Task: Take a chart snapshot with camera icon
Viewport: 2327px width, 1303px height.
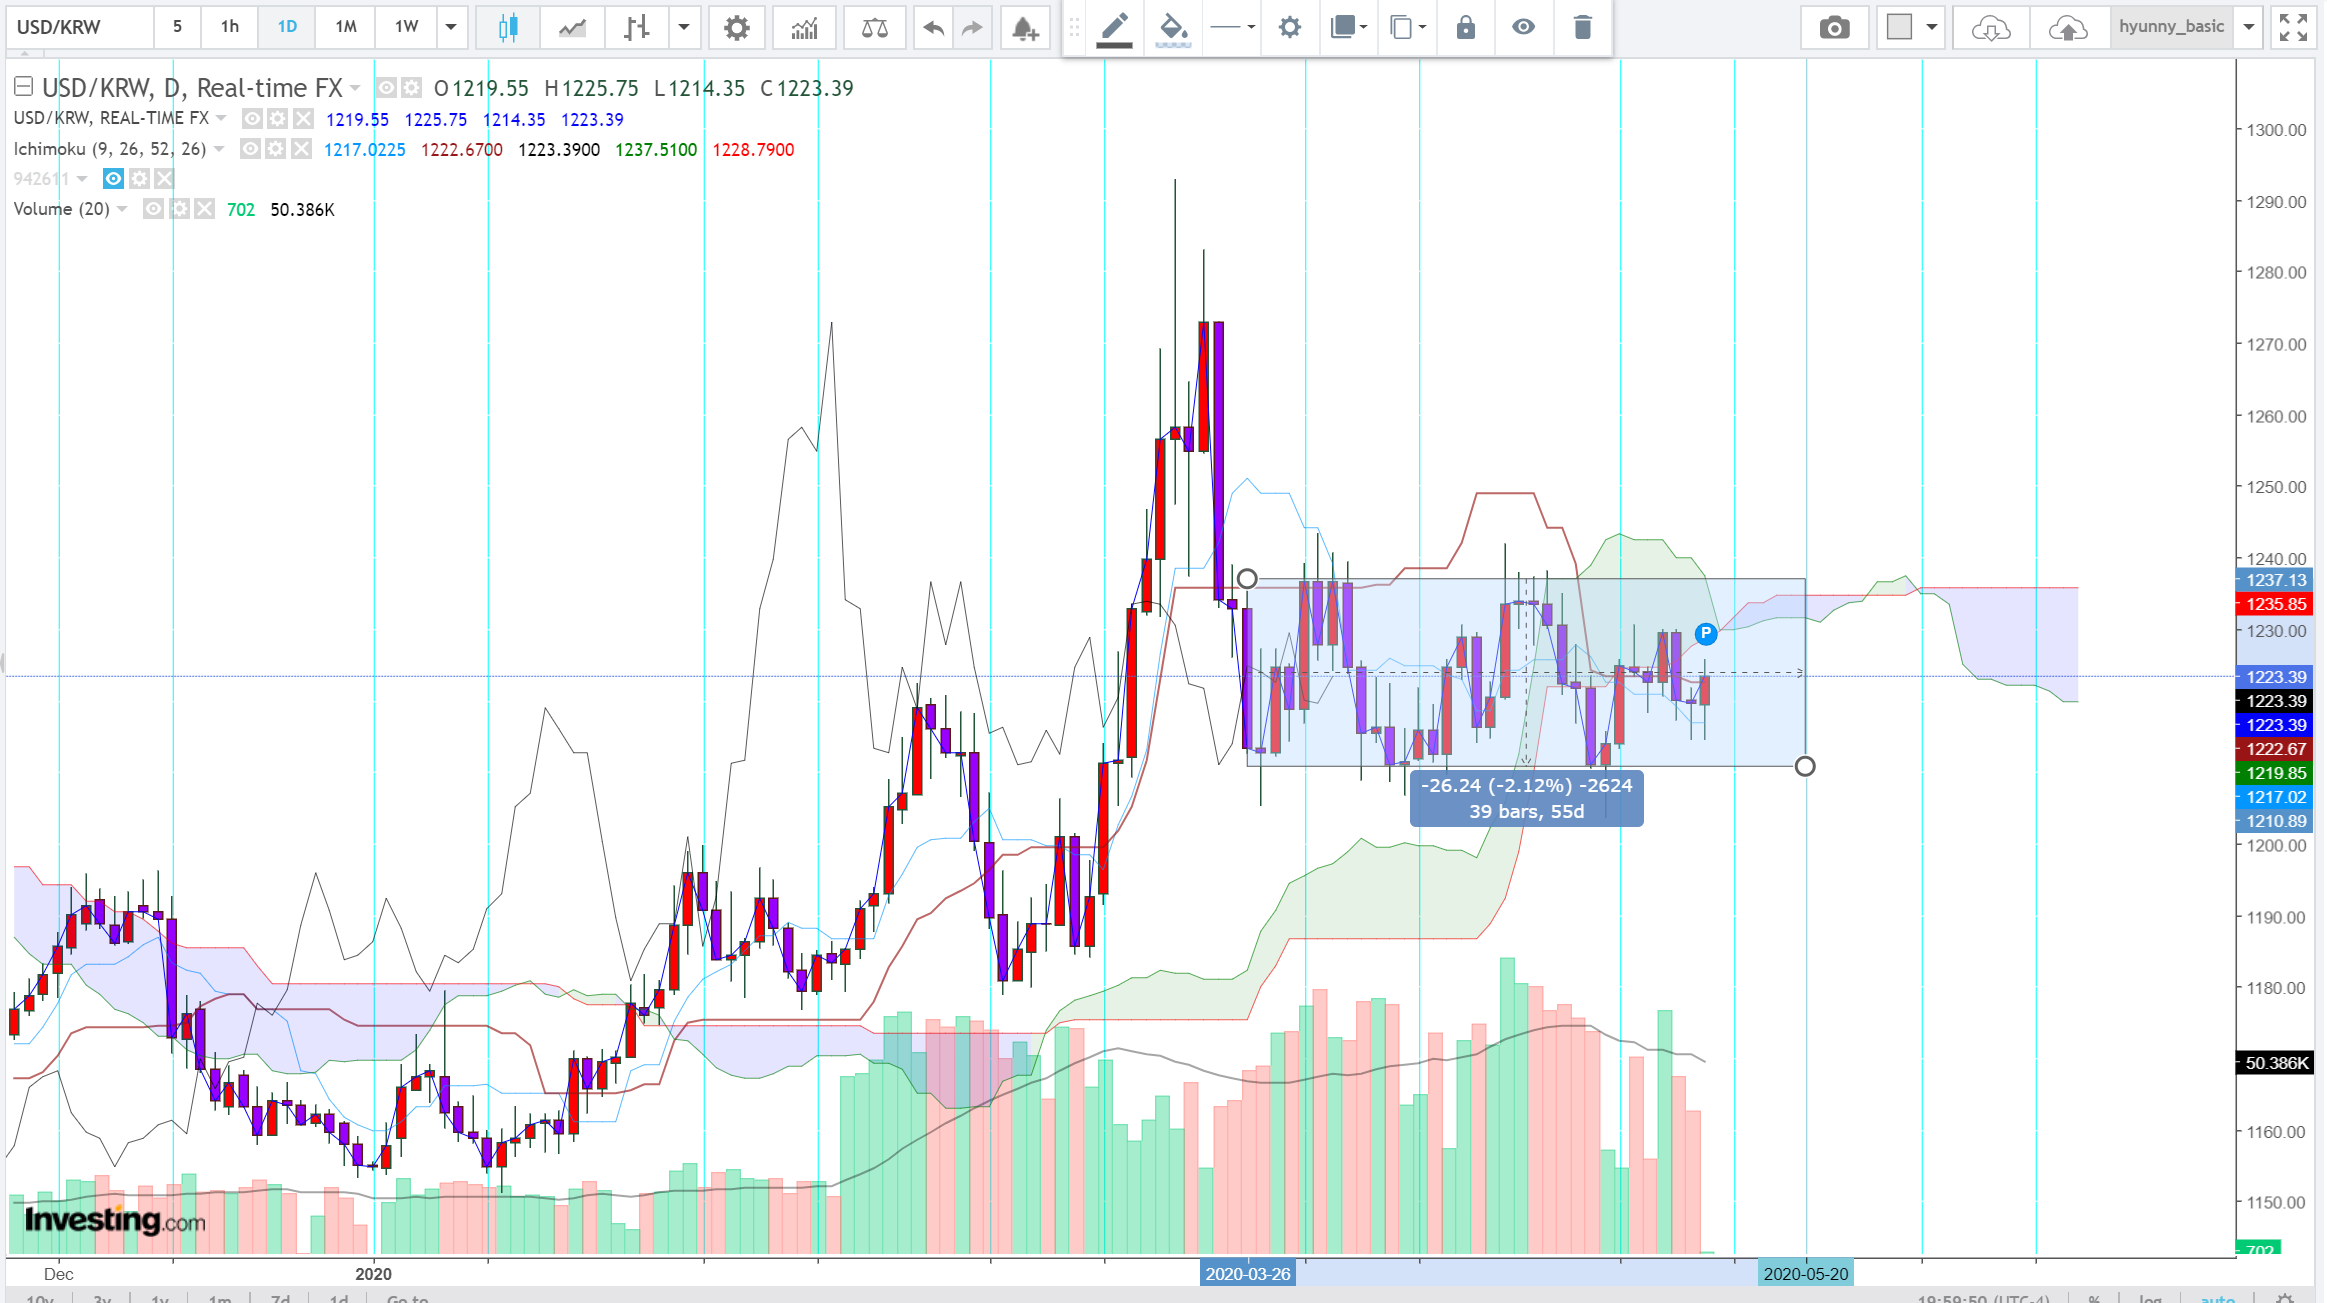Action: click(1834, 27)
